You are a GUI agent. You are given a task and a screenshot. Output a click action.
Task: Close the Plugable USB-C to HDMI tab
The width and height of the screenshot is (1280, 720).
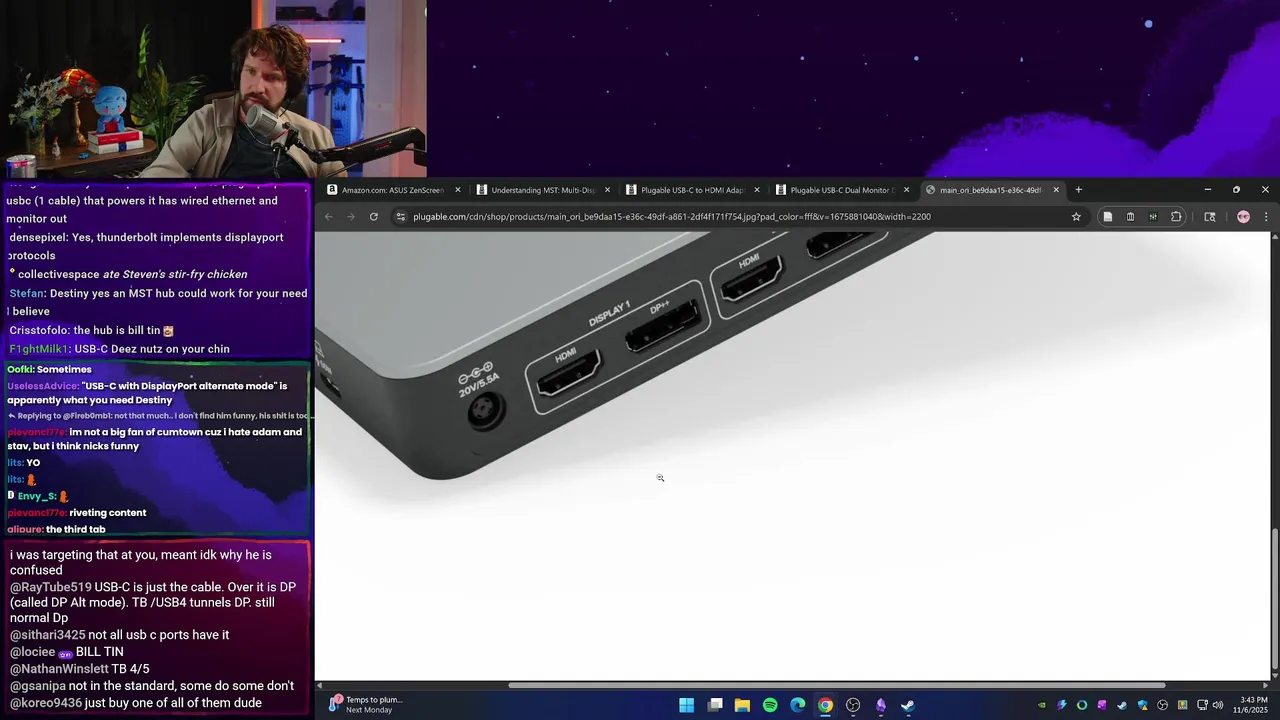coord(756,190)
